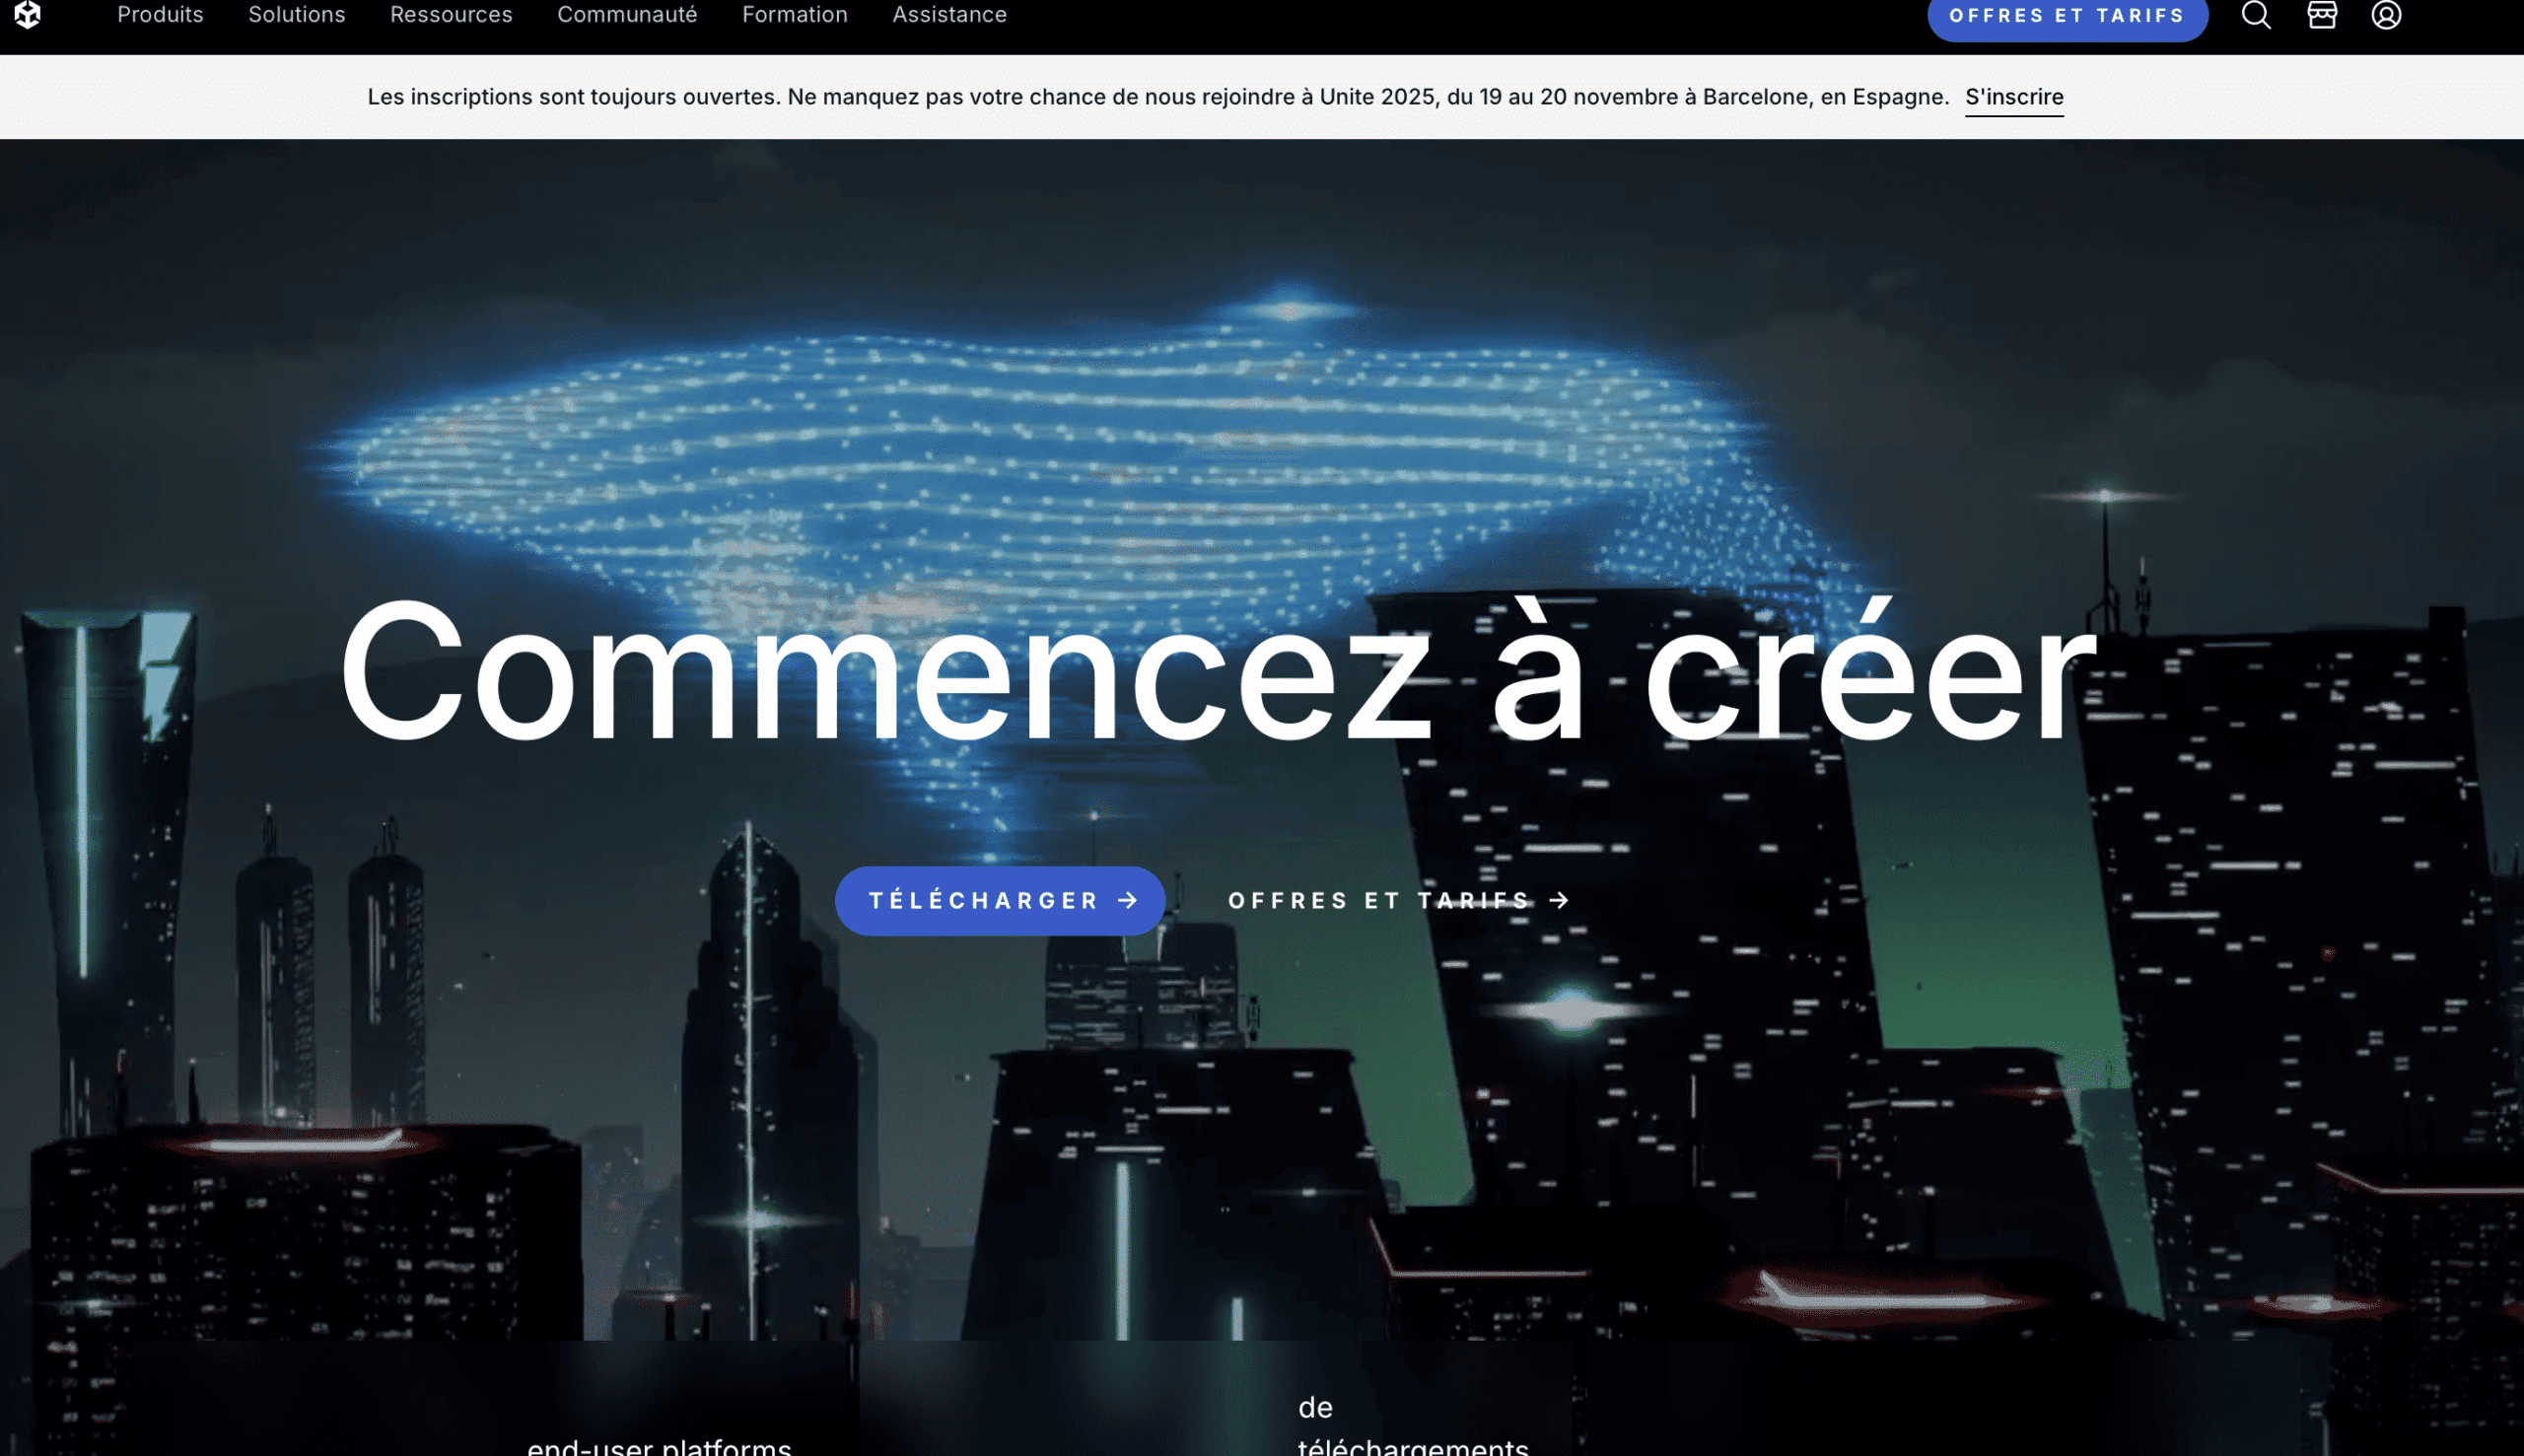Open the Formation menu

pos(795,15)
